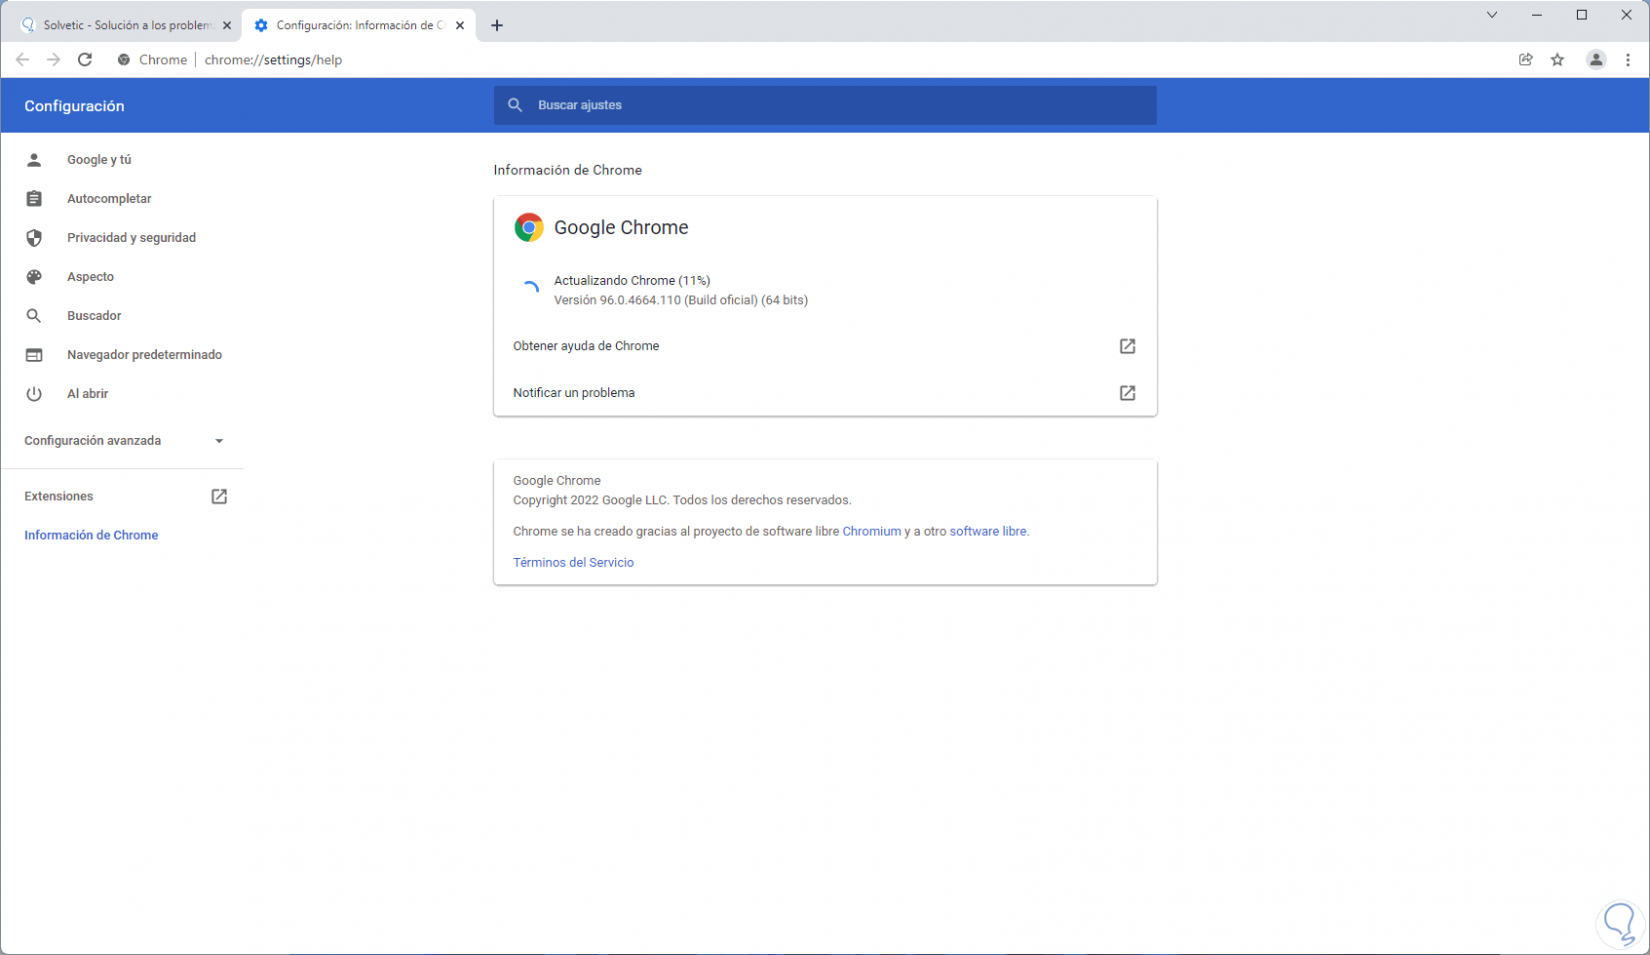Select Información de Chrome in sidebar
Image resolution: width=1650 pixels, height=955 pixels.
[91, 536]
